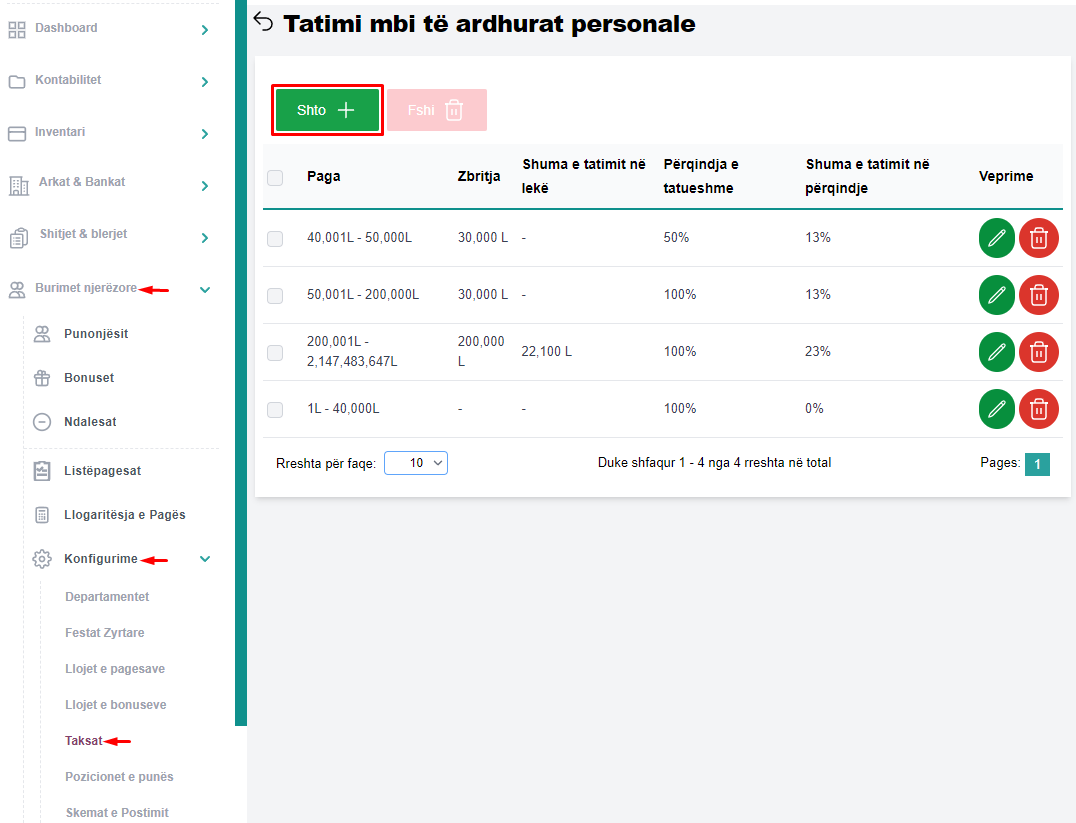Check the 40,001L - 50,000L row checkbox
The width and height of the screenshot is (1076, 823).
(275, 238)
